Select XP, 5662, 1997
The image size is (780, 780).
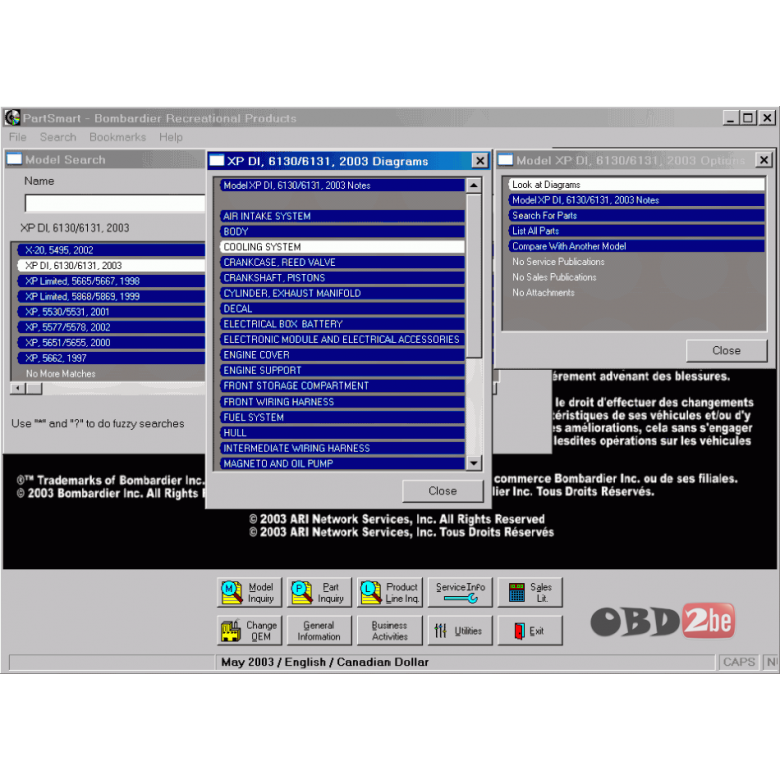110,358
